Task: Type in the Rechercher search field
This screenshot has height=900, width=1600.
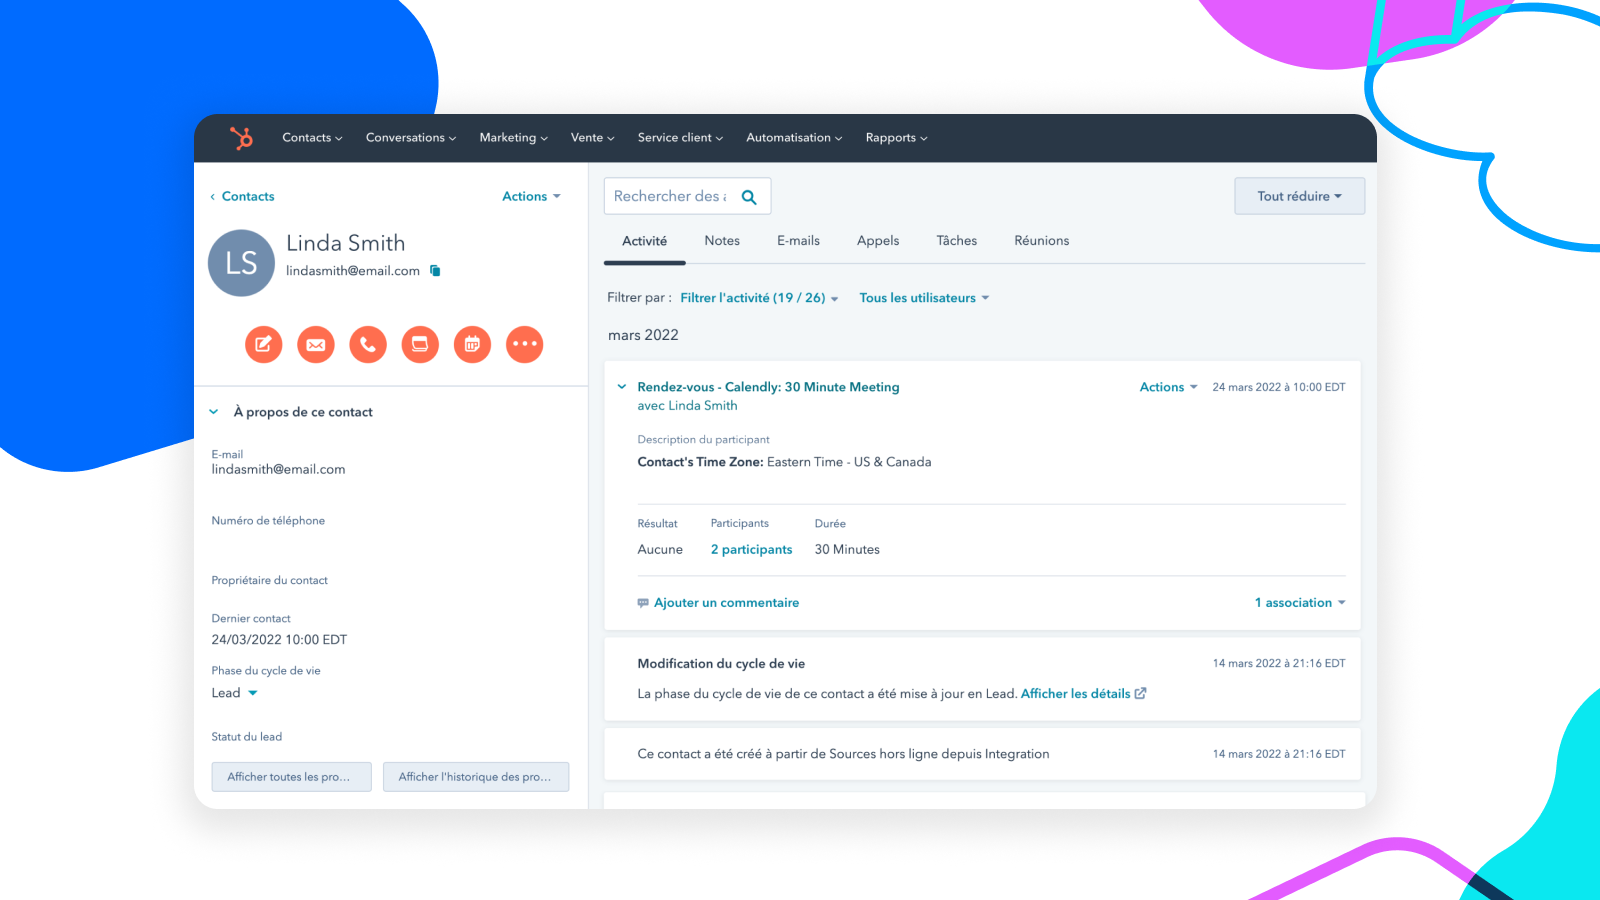Action: 670,196
